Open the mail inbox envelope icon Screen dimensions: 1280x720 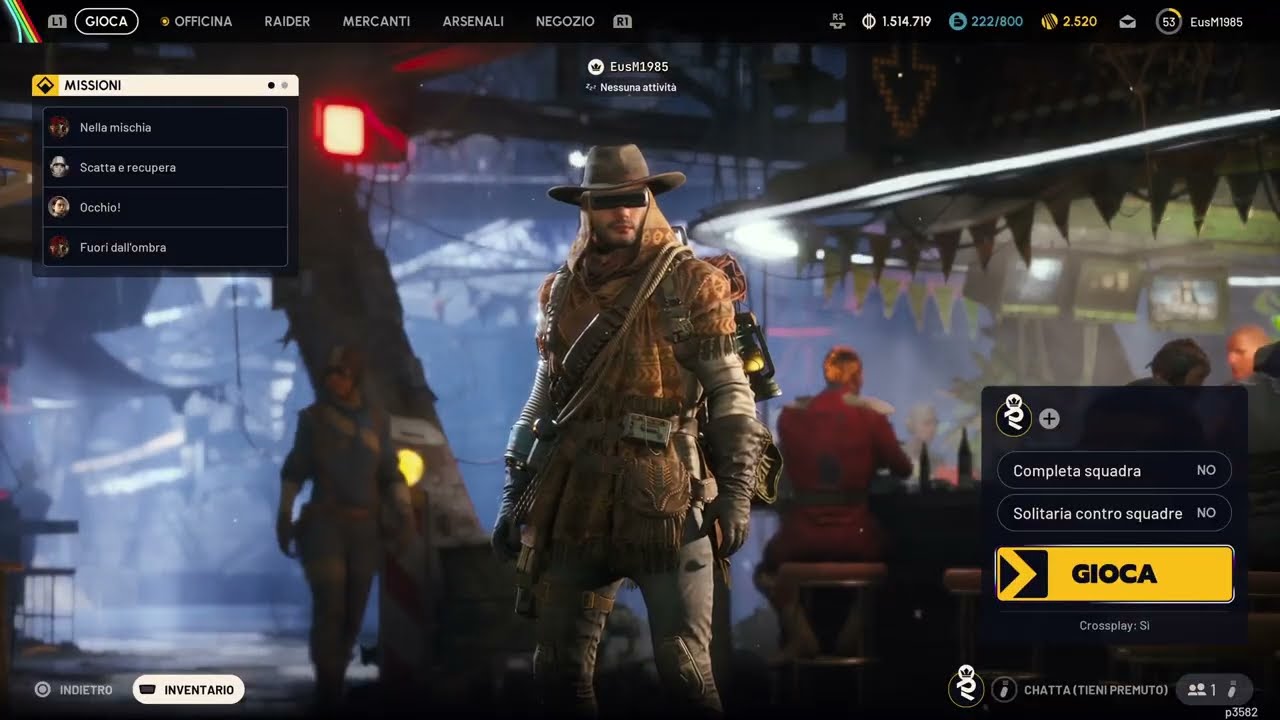pyautogui.click(x=1127, y=21)
